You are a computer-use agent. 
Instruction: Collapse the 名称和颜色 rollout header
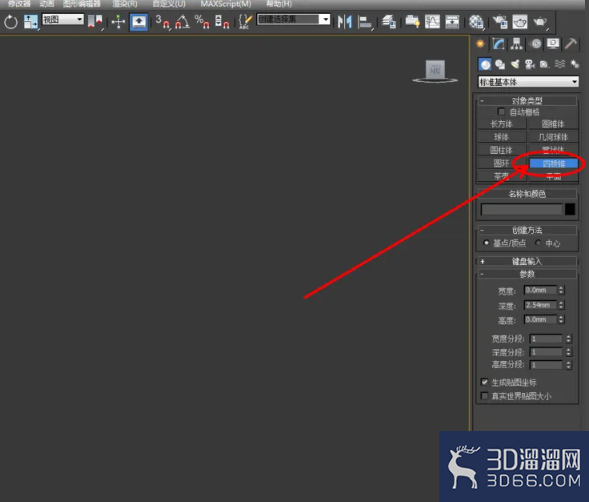pyautogui.click(x=527, y=194)
